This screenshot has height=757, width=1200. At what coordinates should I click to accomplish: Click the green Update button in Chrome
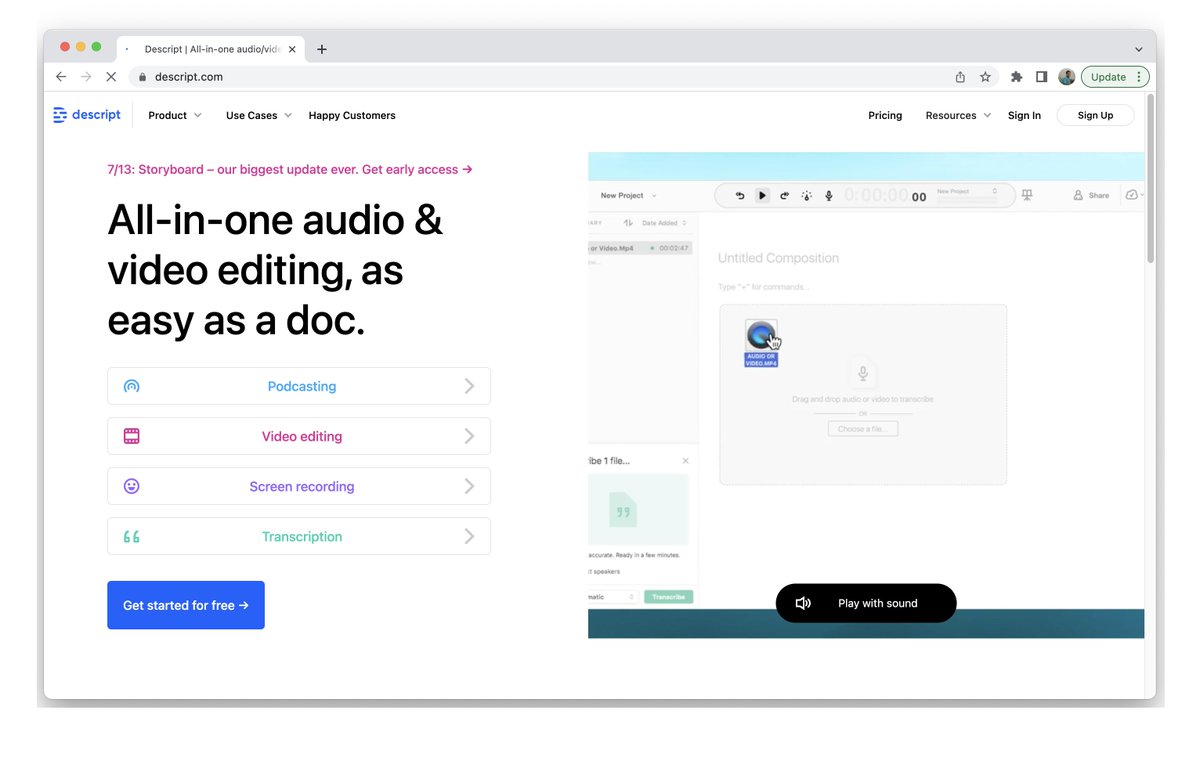pos(1115,77)
